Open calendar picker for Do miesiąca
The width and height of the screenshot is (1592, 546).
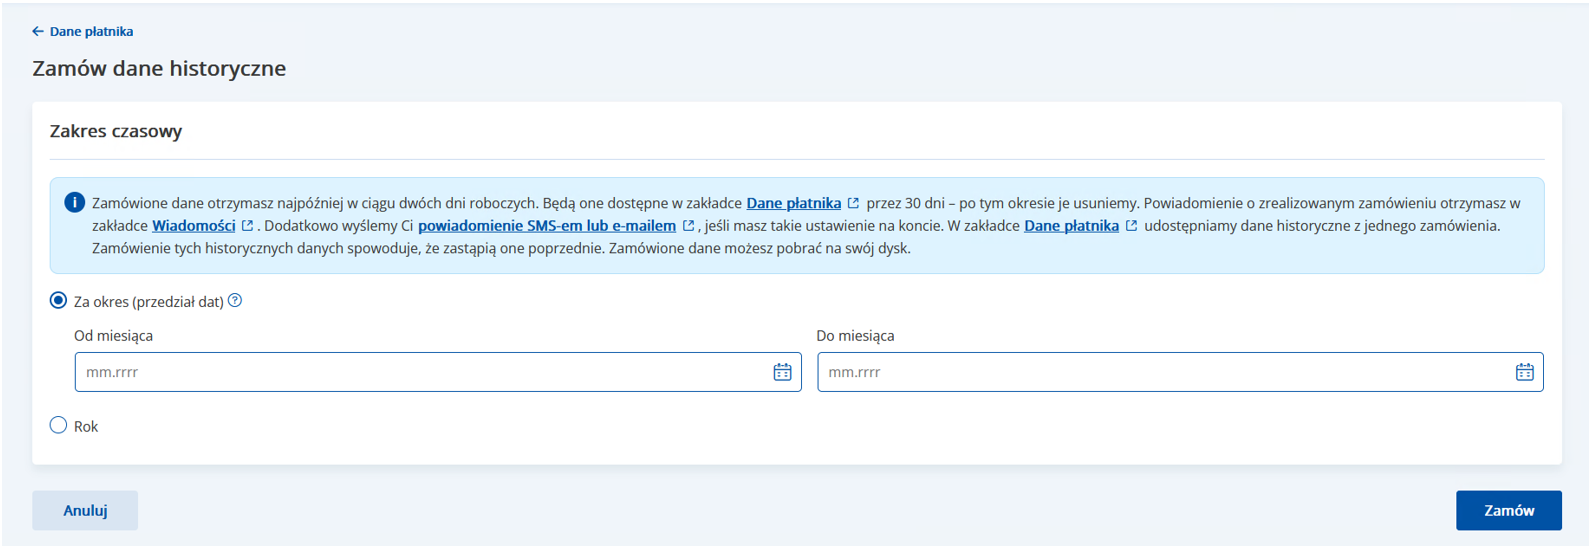coord(1524,372)
